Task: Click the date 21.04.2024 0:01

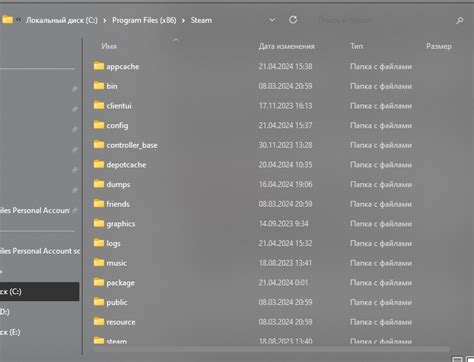Action: tap(283, 283)
